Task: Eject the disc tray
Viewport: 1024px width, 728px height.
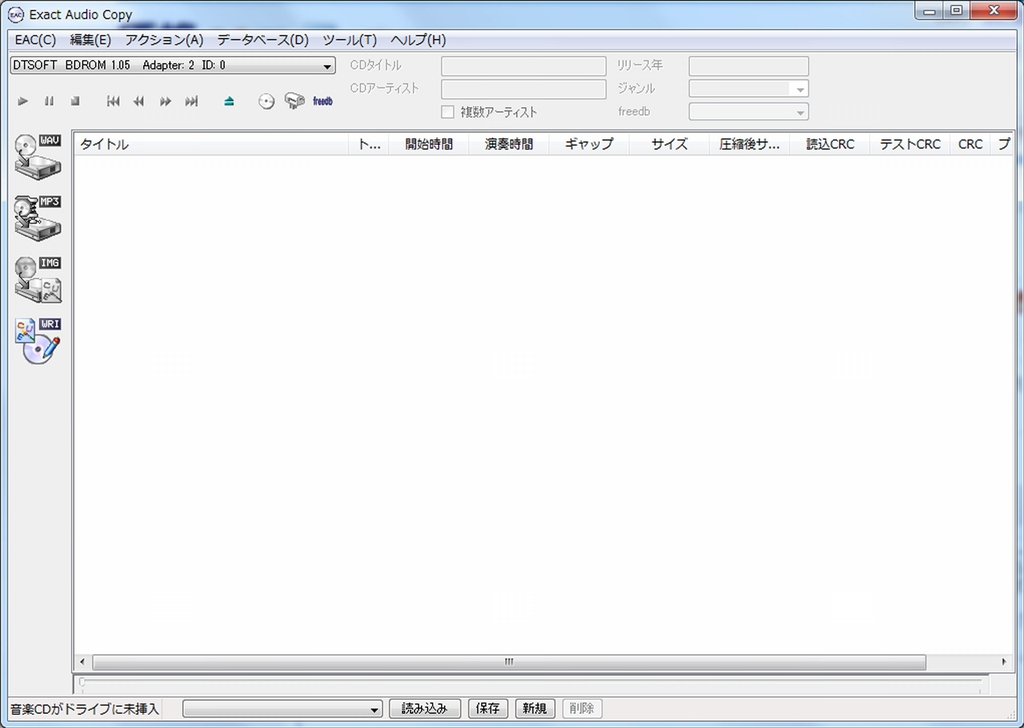Action: pos(229,101)
